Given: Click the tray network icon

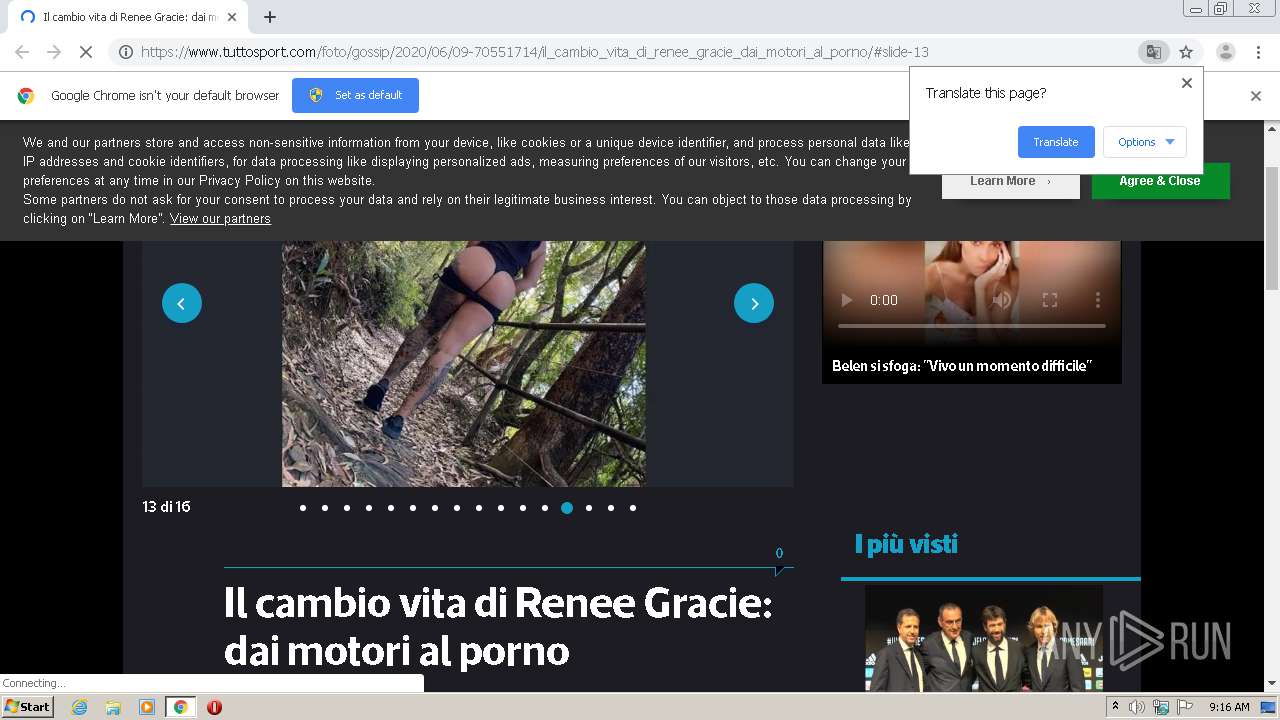Looking at the screenshot, I should pyautogui.click(x=1161, y=707).
